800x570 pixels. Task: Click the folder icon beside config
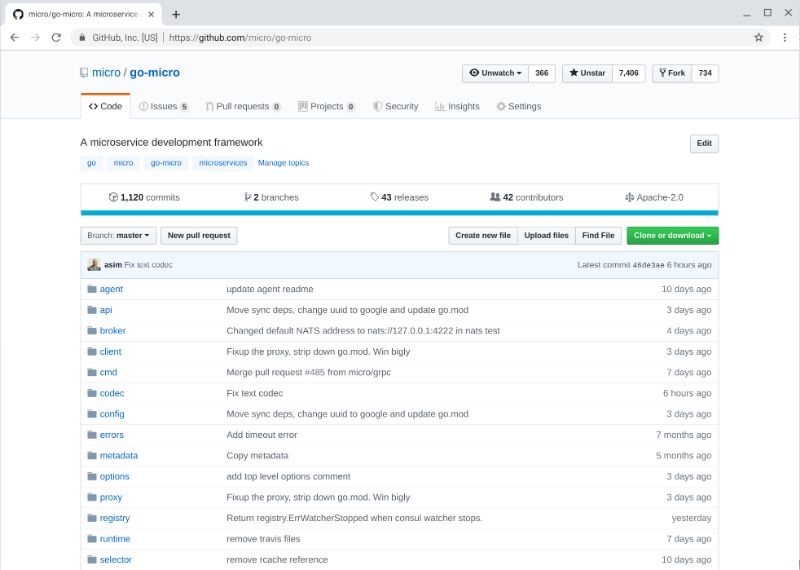point(92,414)
